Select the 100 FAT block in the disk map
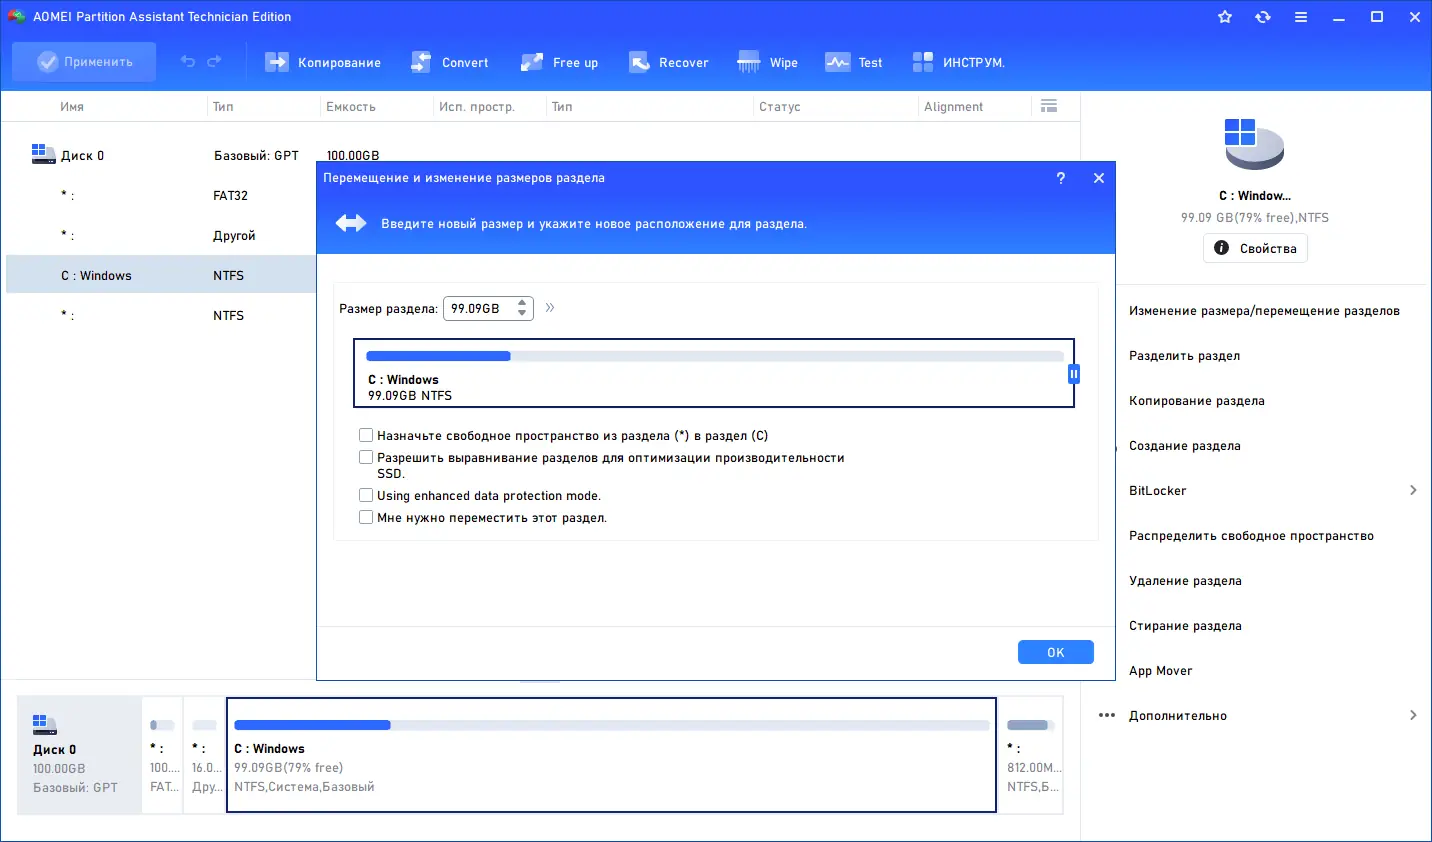This screenshot has height=842, width=1432. click(x=163, y=755)
